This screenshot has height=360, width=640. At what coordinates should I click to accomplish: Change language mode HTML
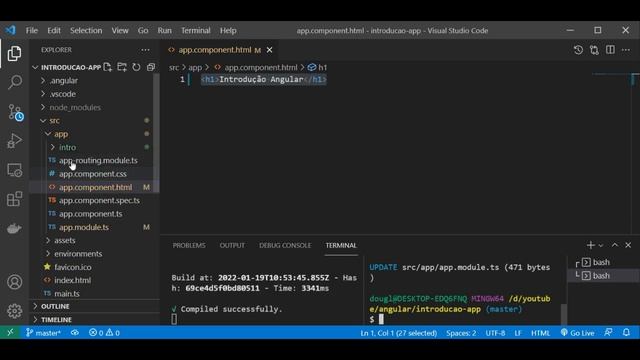(x=540, y=333)
